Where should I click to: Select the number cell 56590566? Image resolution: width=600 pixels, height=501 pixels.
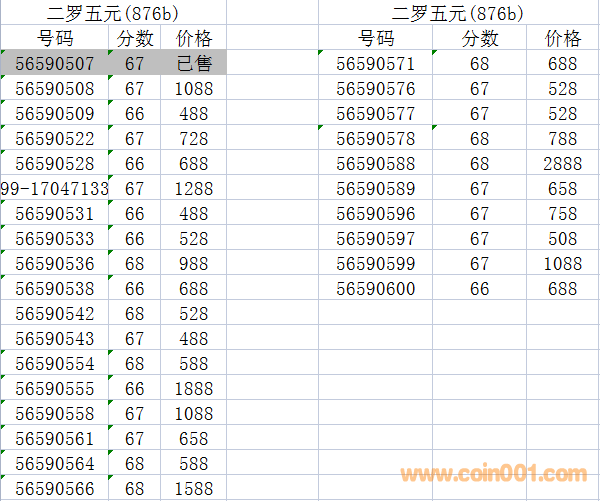pyautogui.click(x=55, y=489)
